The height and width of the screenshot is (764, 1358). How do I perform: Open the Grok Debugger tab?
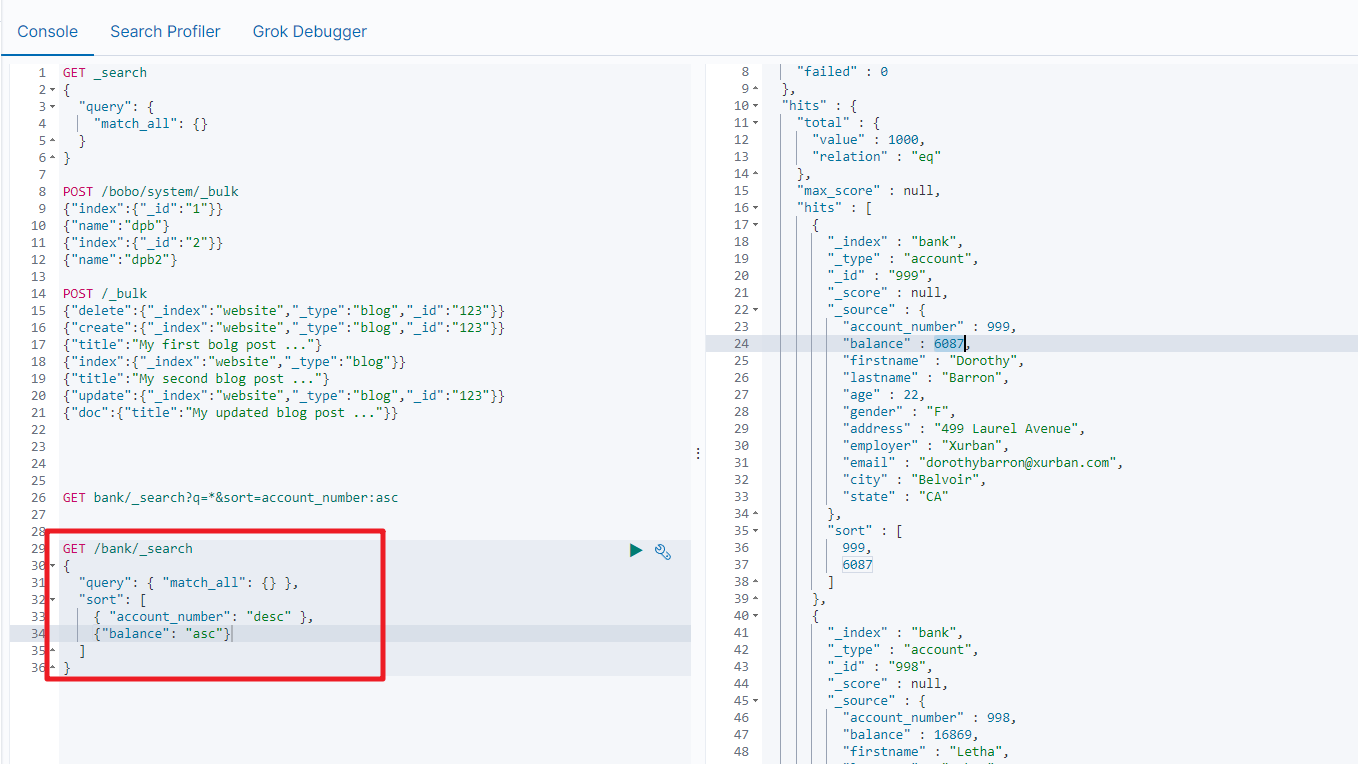click(x=309, y=31)
